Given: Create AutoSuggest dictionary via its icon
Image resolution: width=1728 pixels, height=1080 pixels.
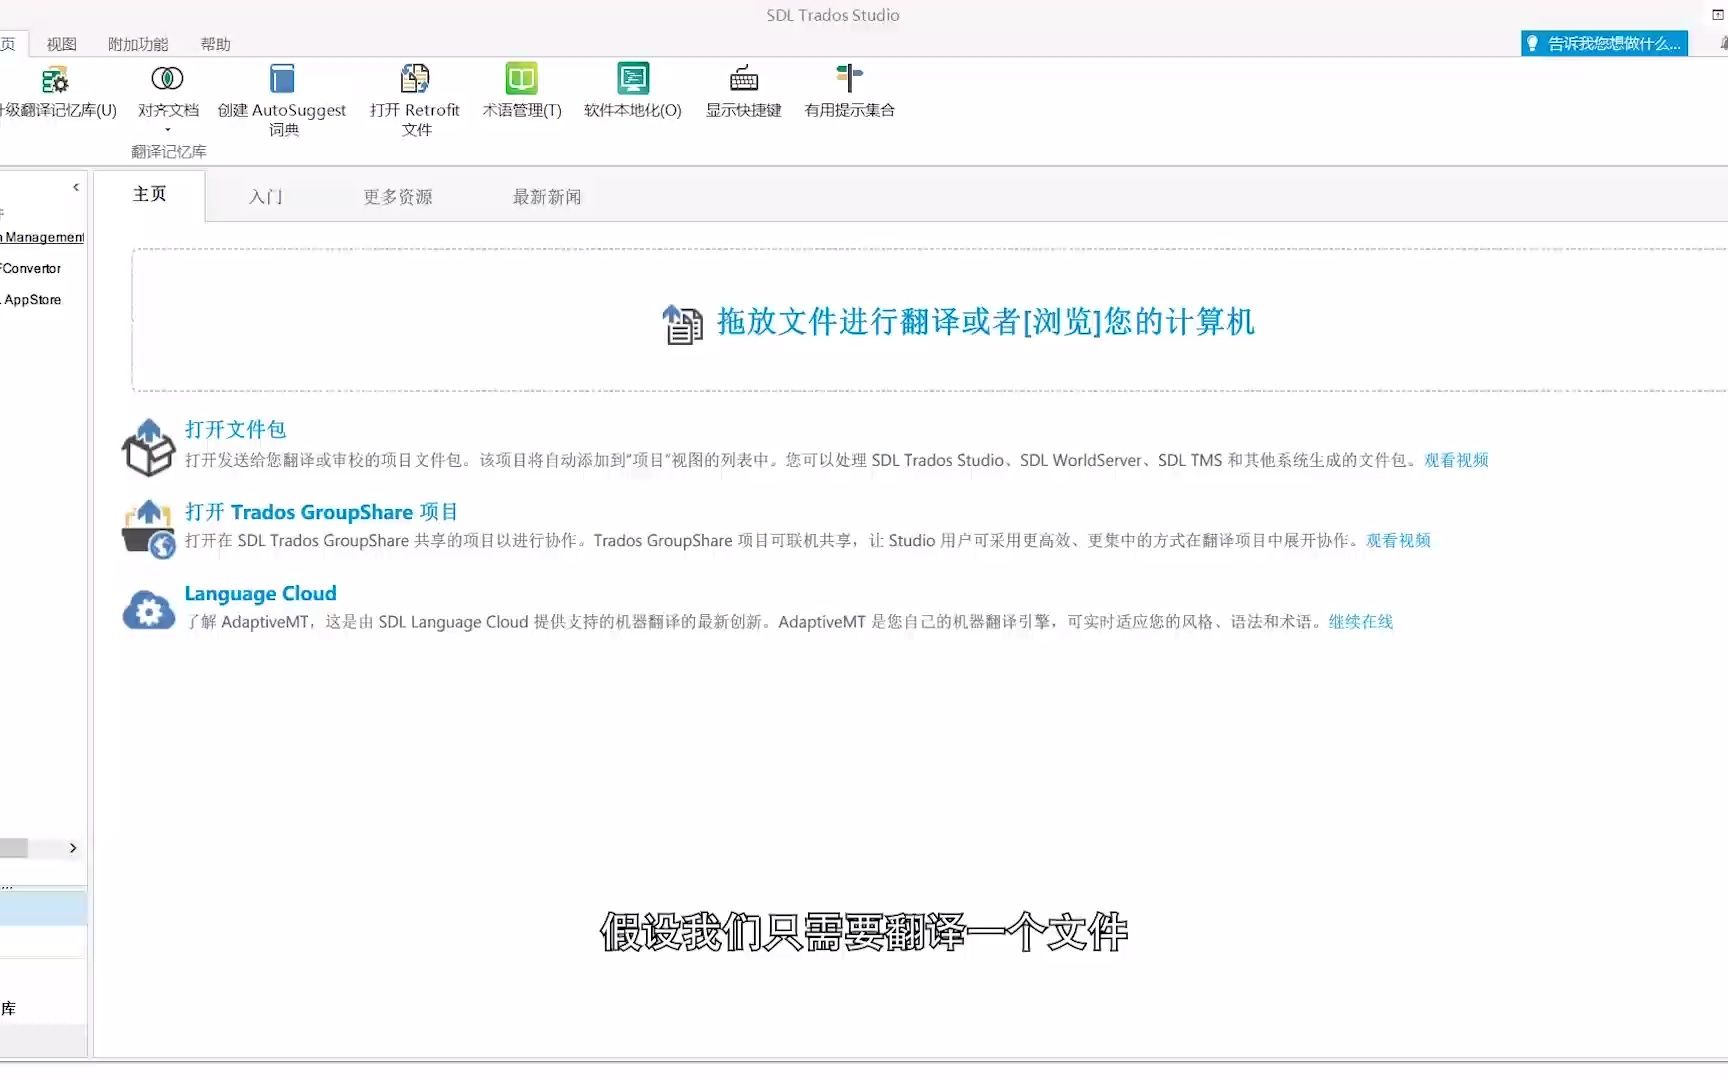Looking at the screenshot, I should 282,78.
